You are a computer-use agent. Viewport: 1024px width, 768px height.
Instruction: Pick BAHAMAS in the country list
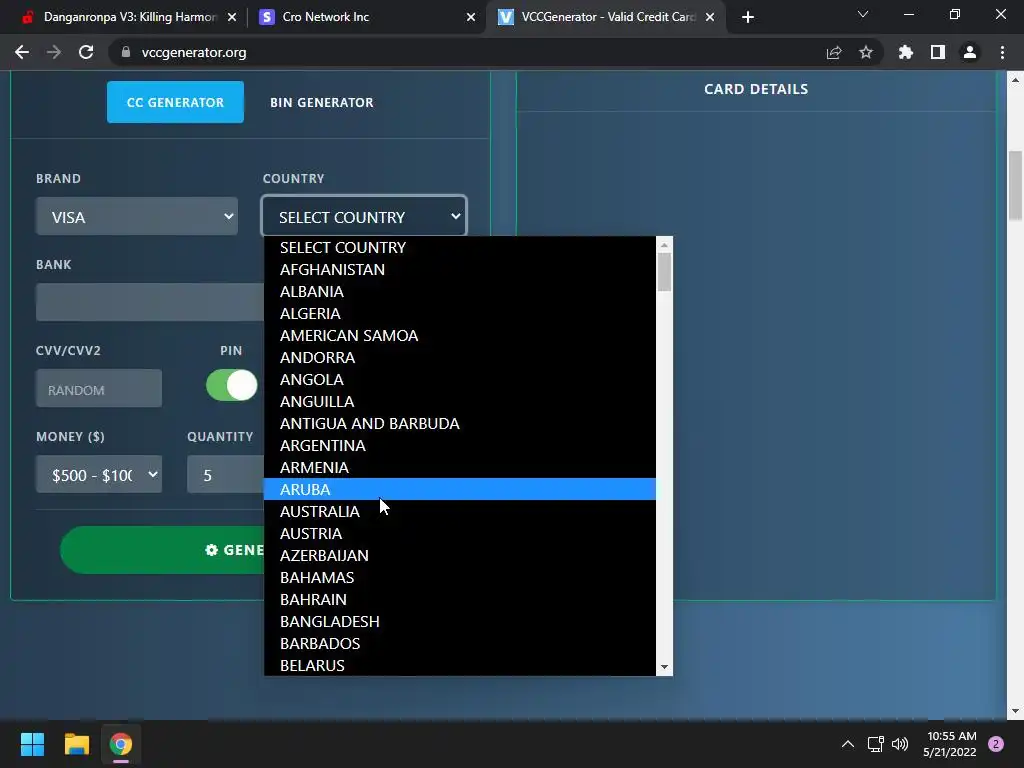(x=459, y=577)
